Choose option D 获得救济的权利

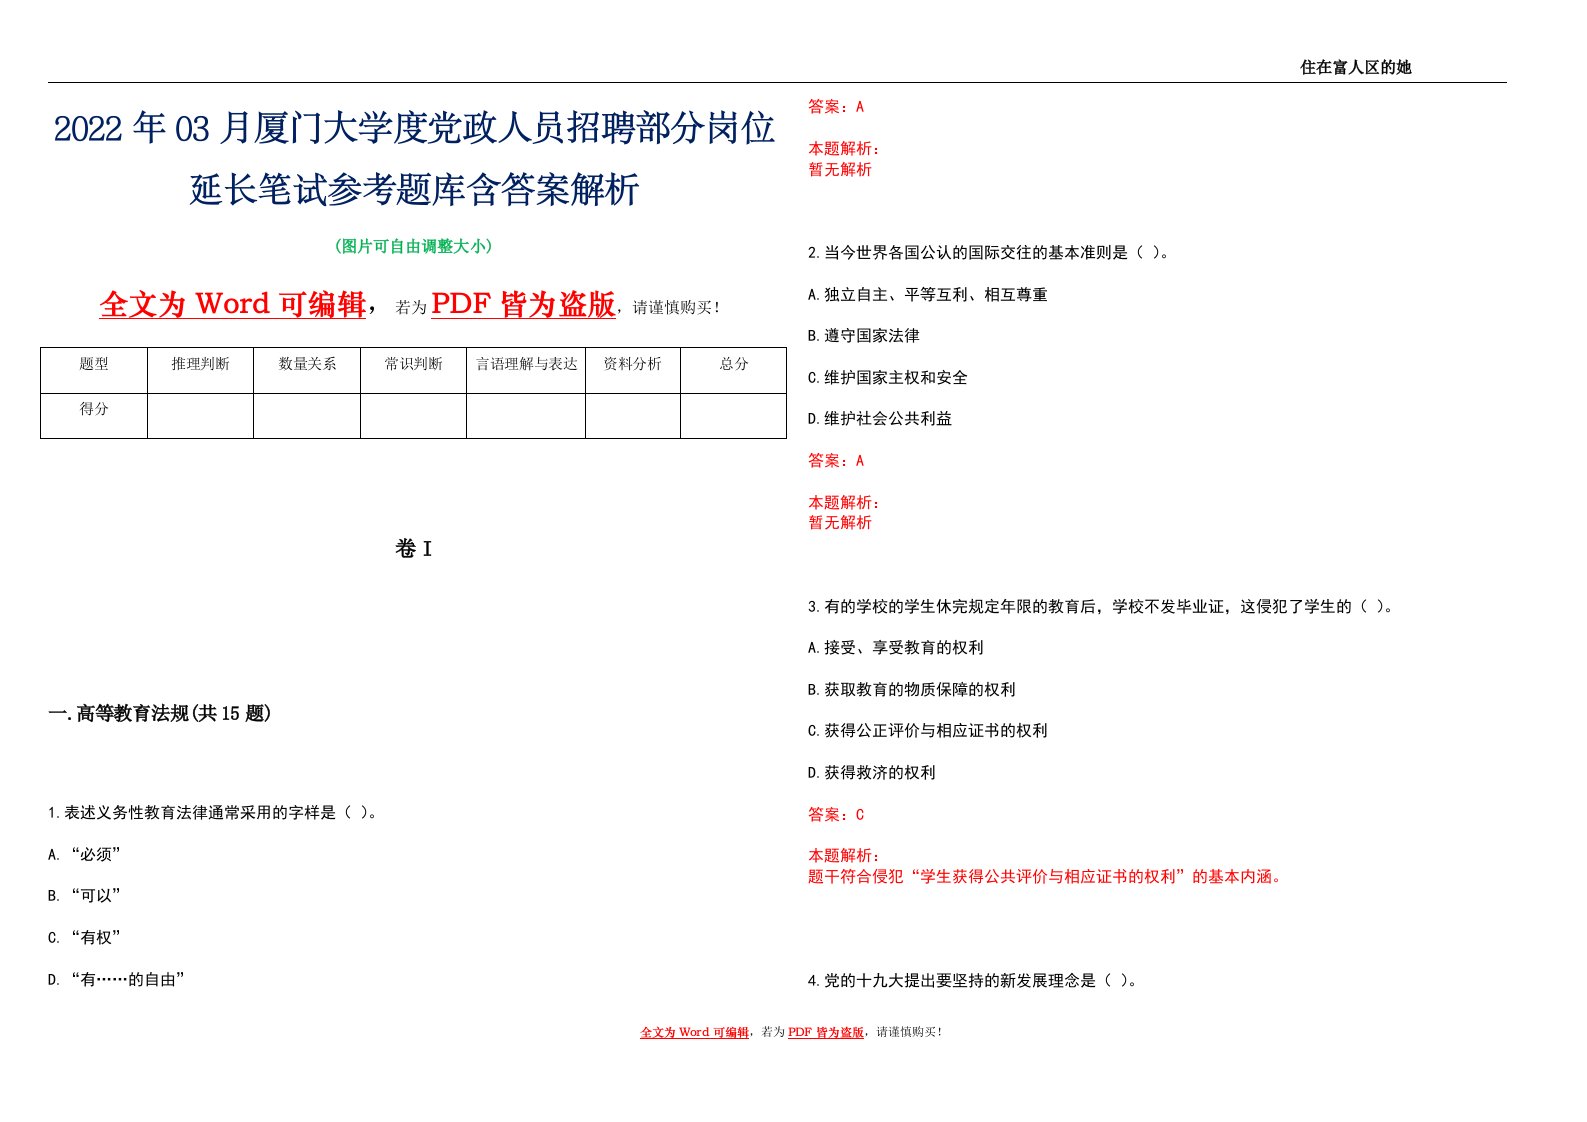pyautogui.click(x=872, y=773)
